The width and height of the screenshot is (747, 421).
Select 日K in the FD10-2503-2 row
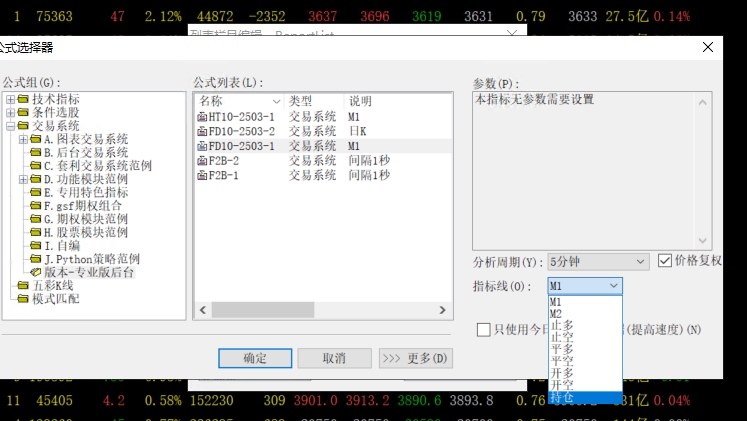pyautogui.click(x=358, y=131)
